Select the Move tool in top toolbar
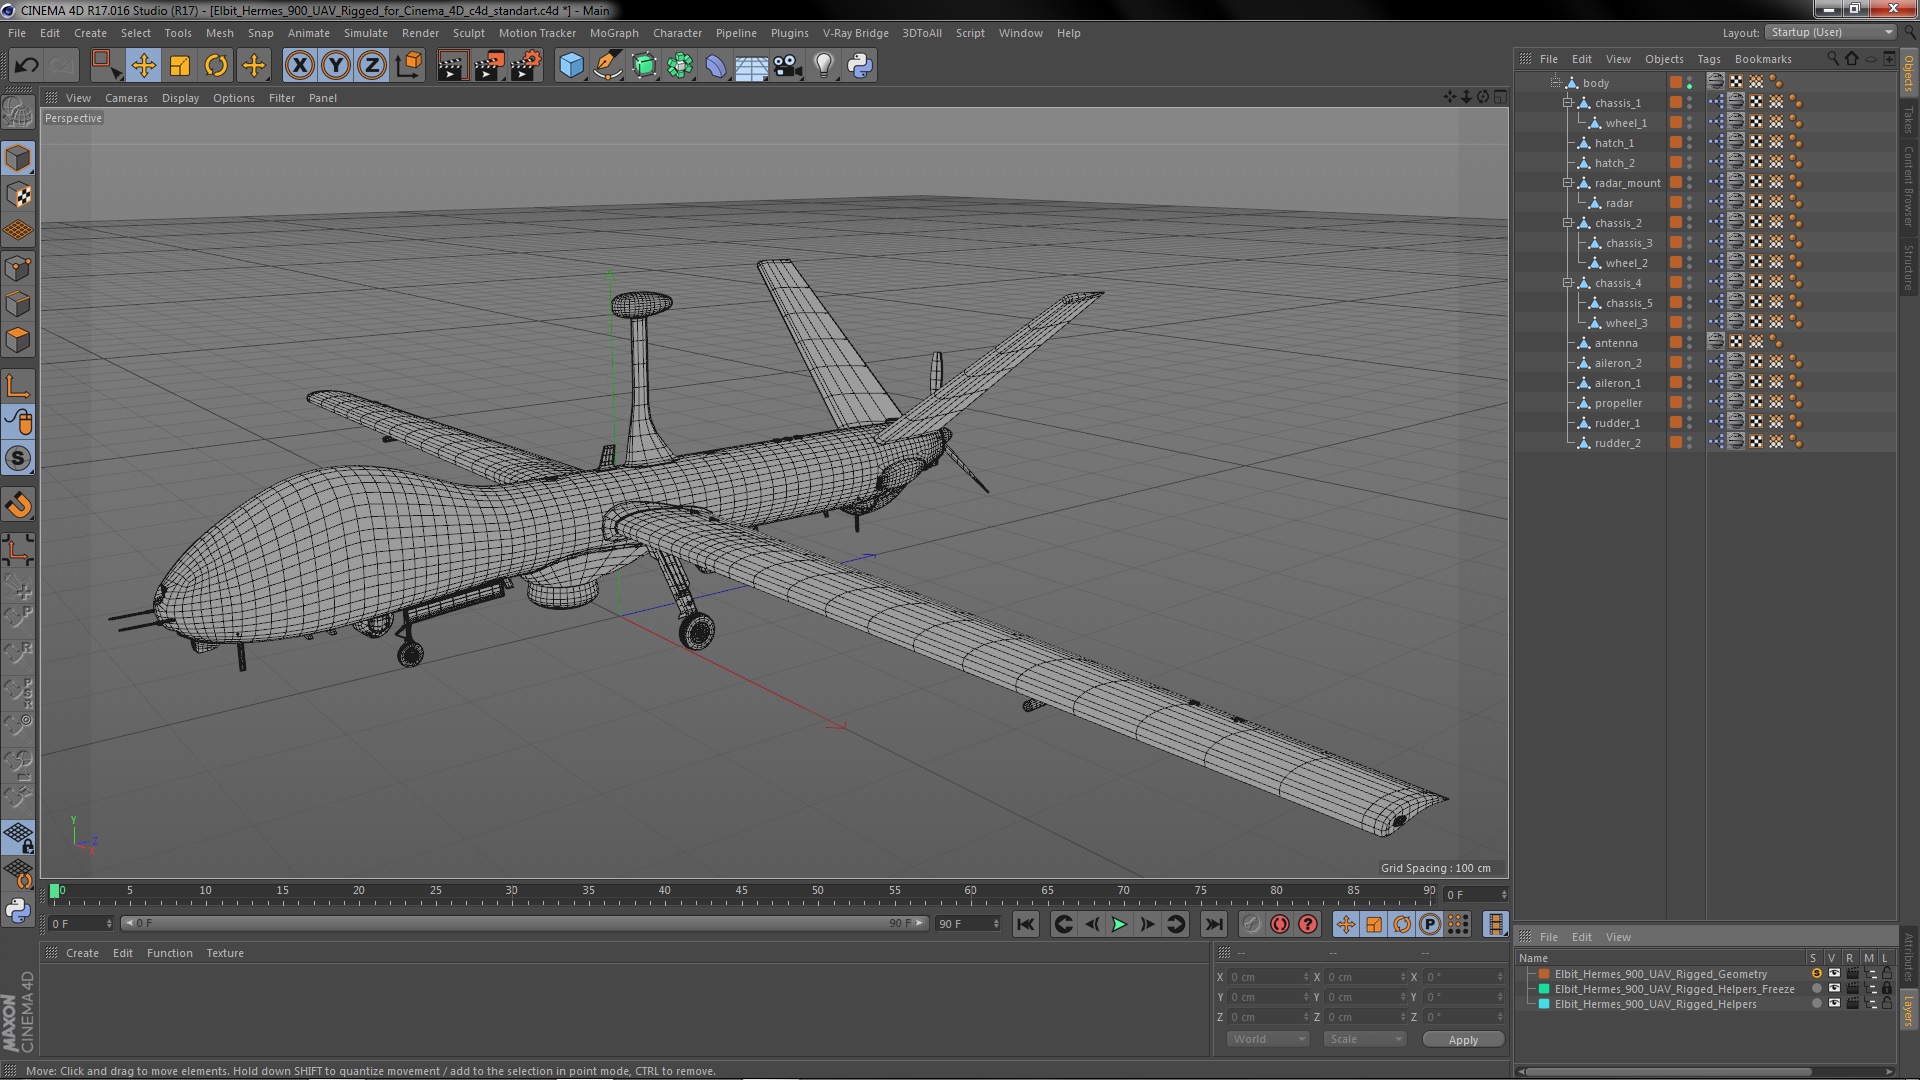The height and width of the screenshot is (1080, 1920). pyautogui.click(x=143, y=66)
